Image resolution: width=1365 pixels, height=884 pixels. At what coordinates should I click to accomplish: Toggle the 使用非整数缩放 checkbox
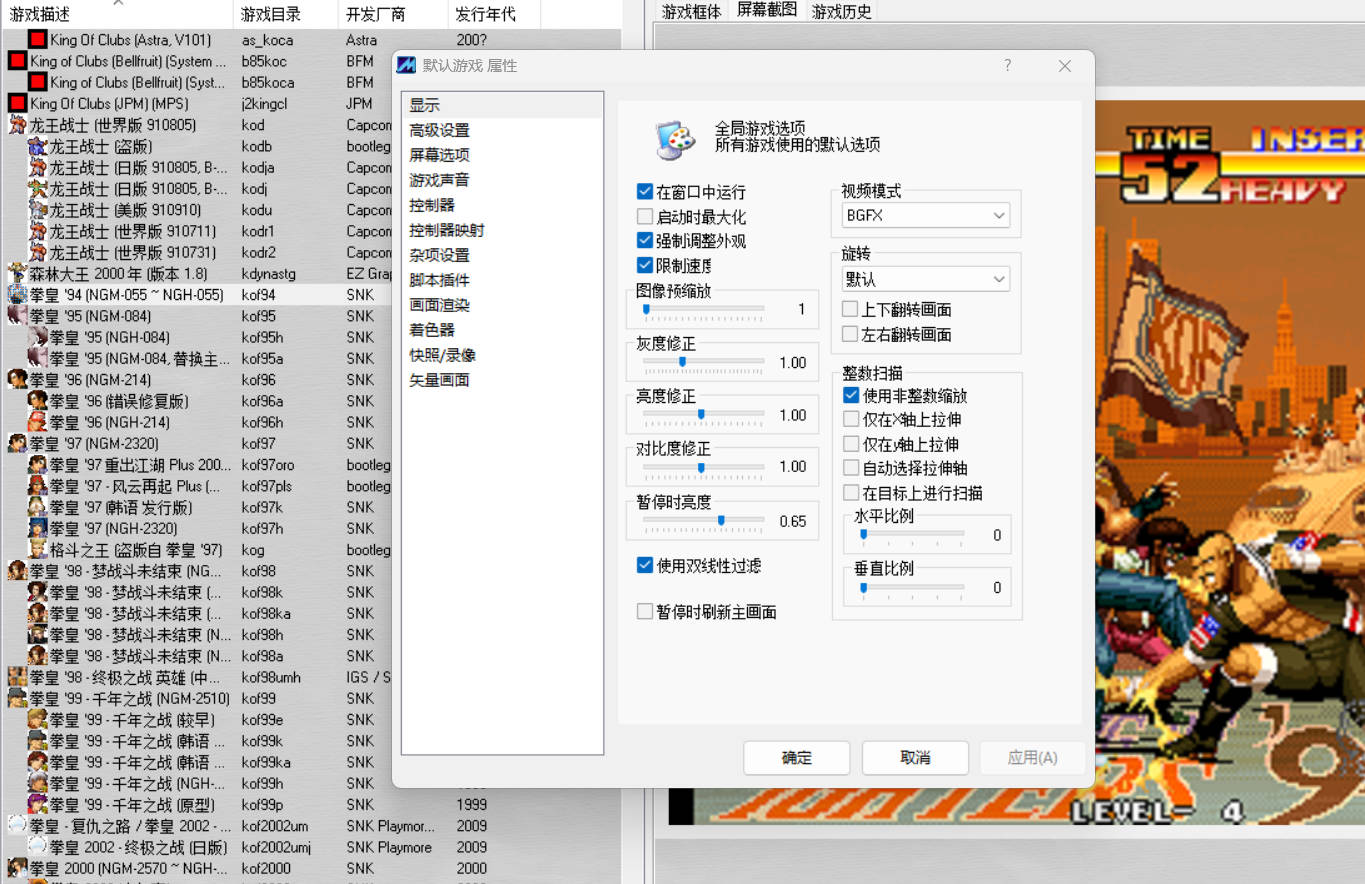coord(851,396)
